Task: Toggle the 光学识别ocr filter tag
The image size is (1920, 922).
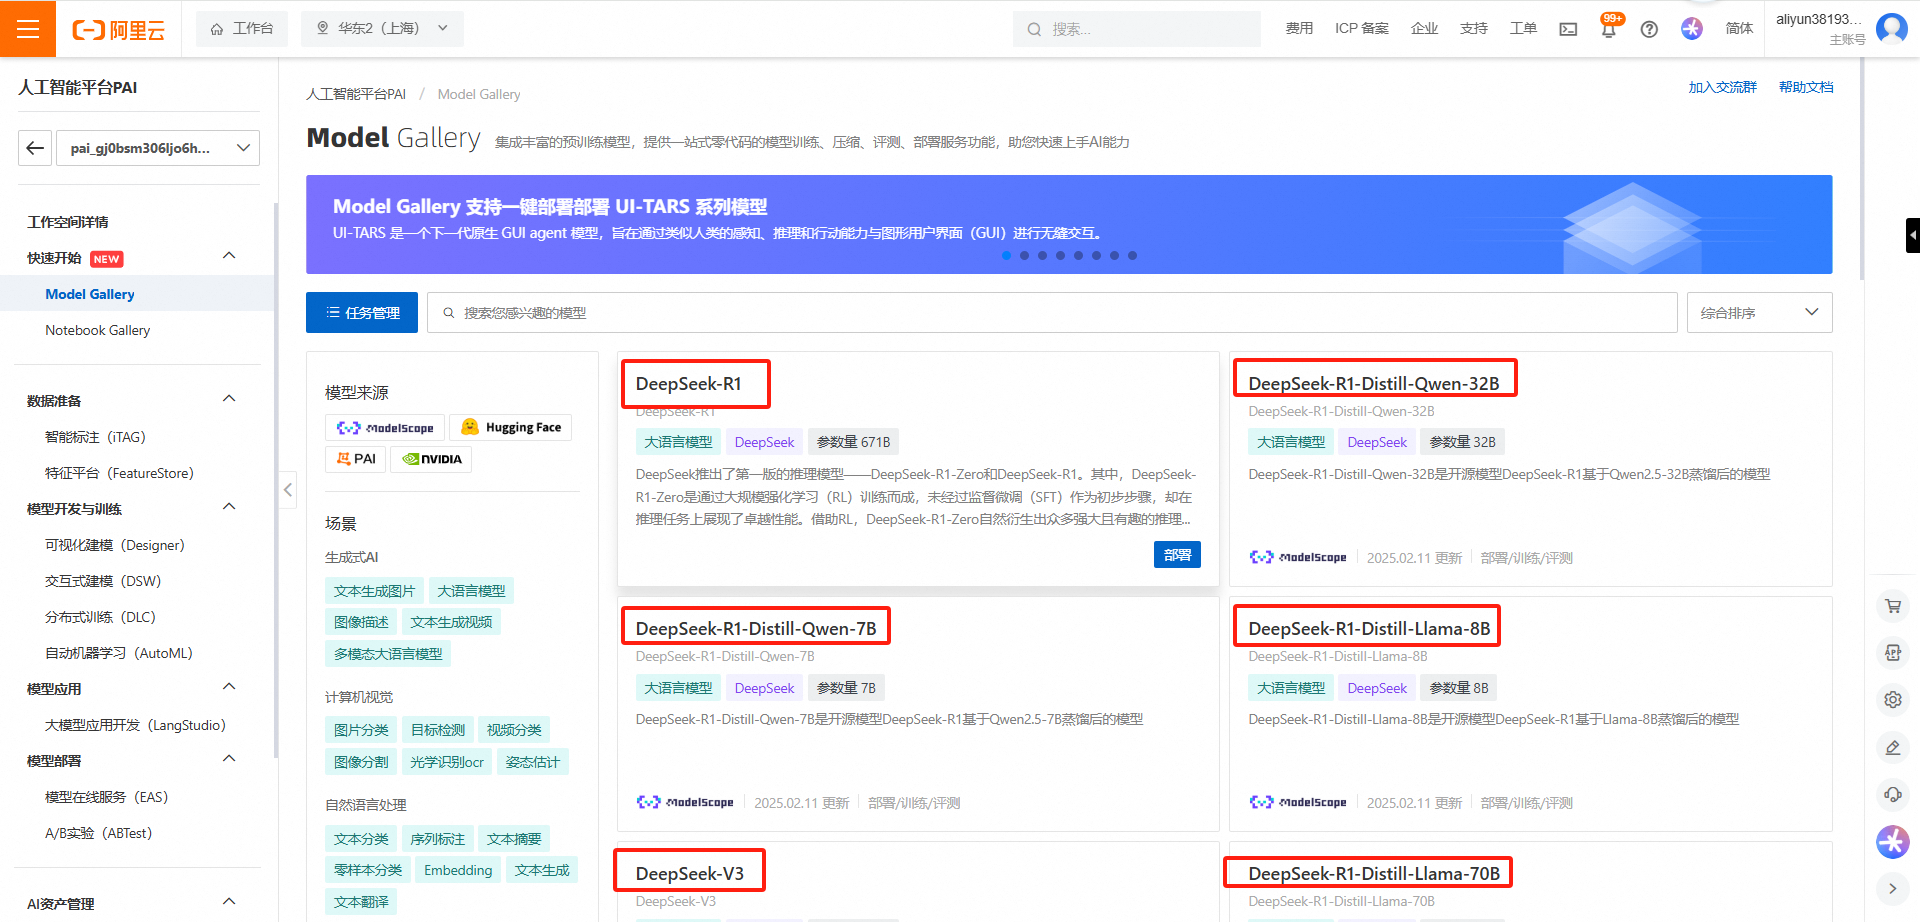Action: click(447, 762)
